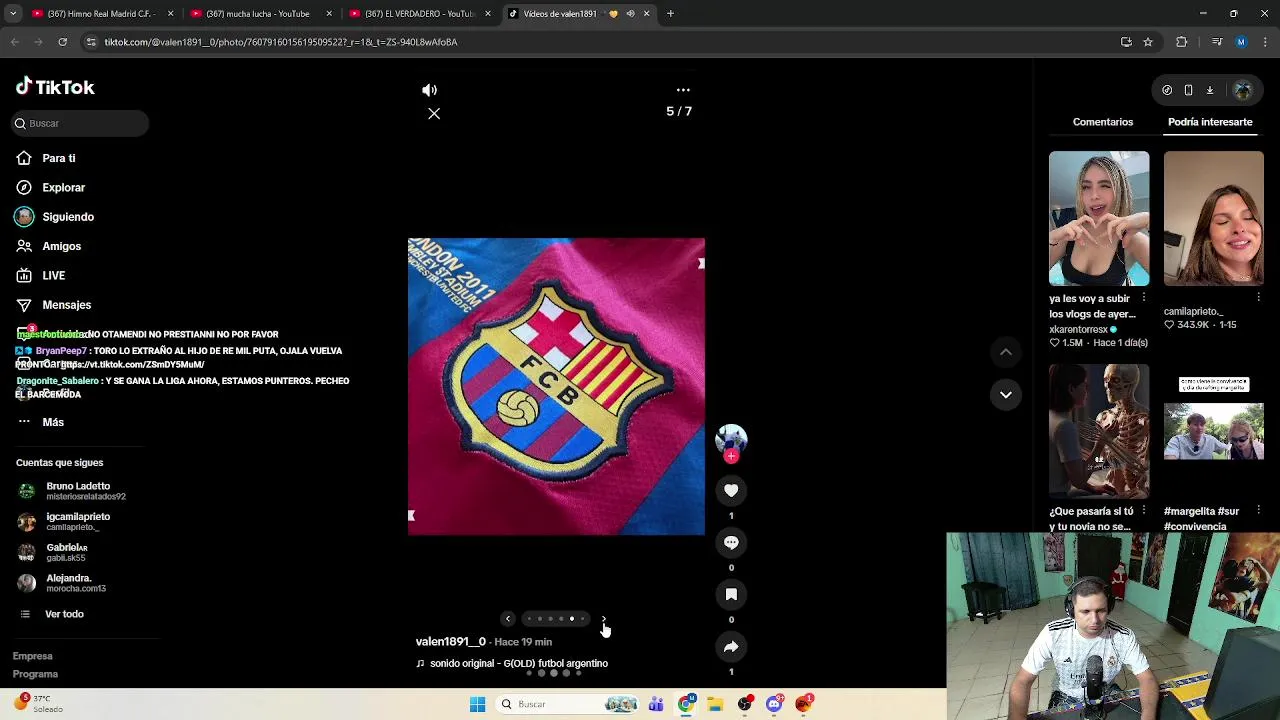Open File Explorer from taskbar

pos(715,704)
